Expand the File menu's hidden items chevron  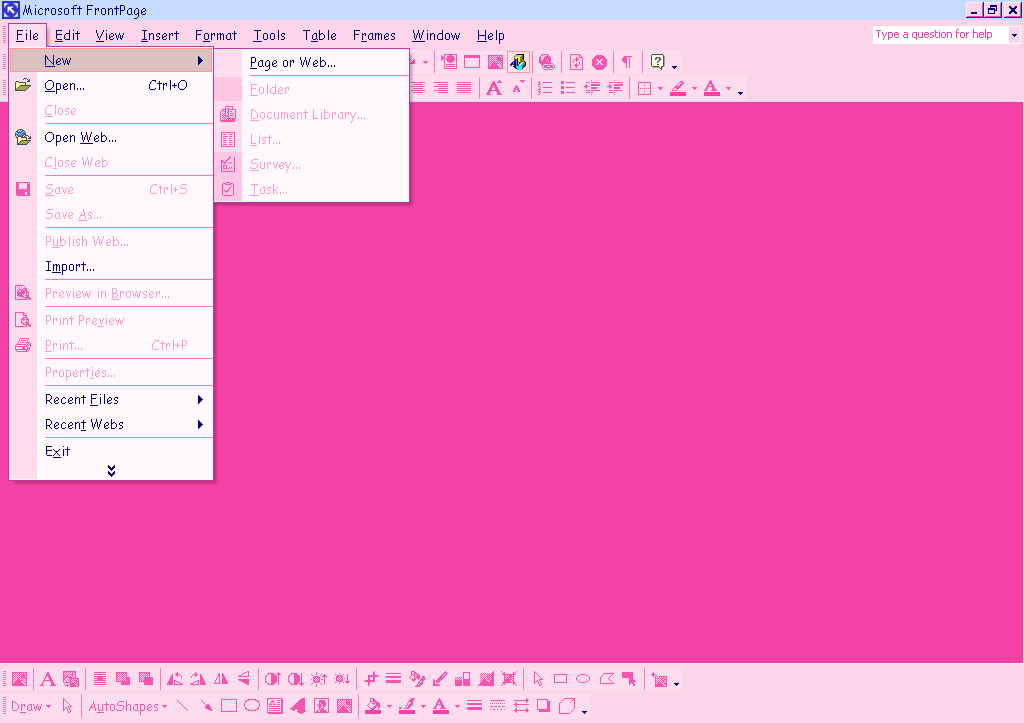111,470
